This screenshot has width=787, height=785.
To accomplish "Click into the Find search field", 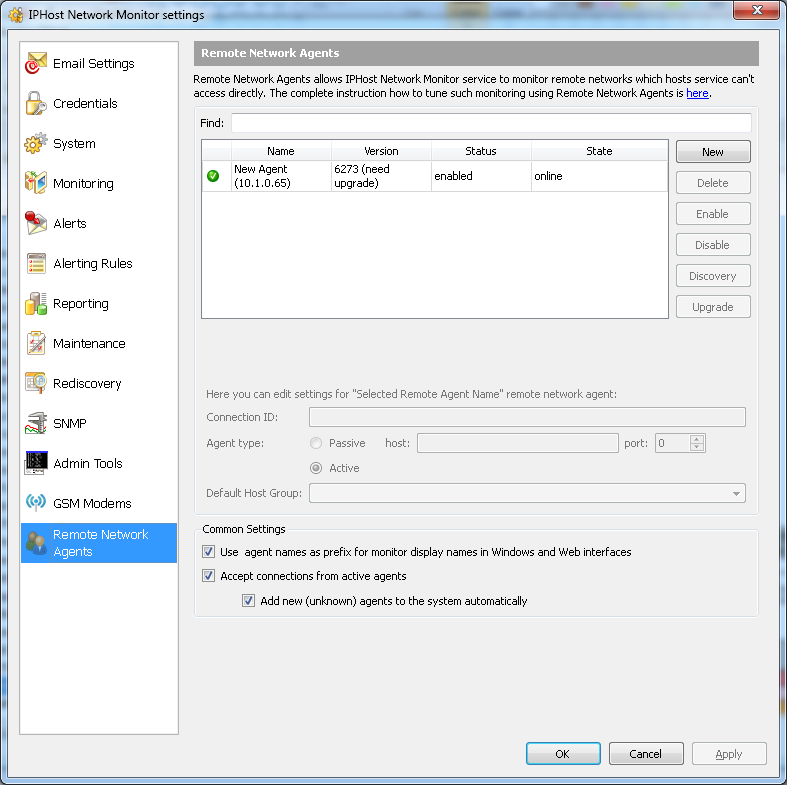I will [490, 123].
